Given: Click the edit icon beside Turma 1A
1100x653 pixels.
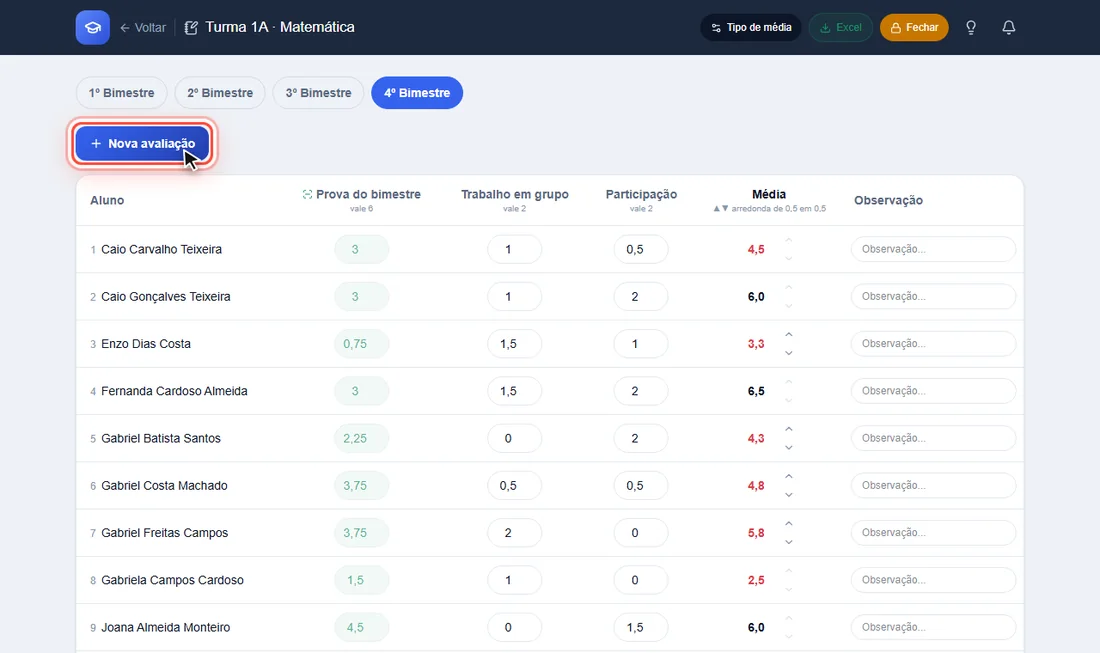Looking at the screenshot, I should tap(191, 27).
